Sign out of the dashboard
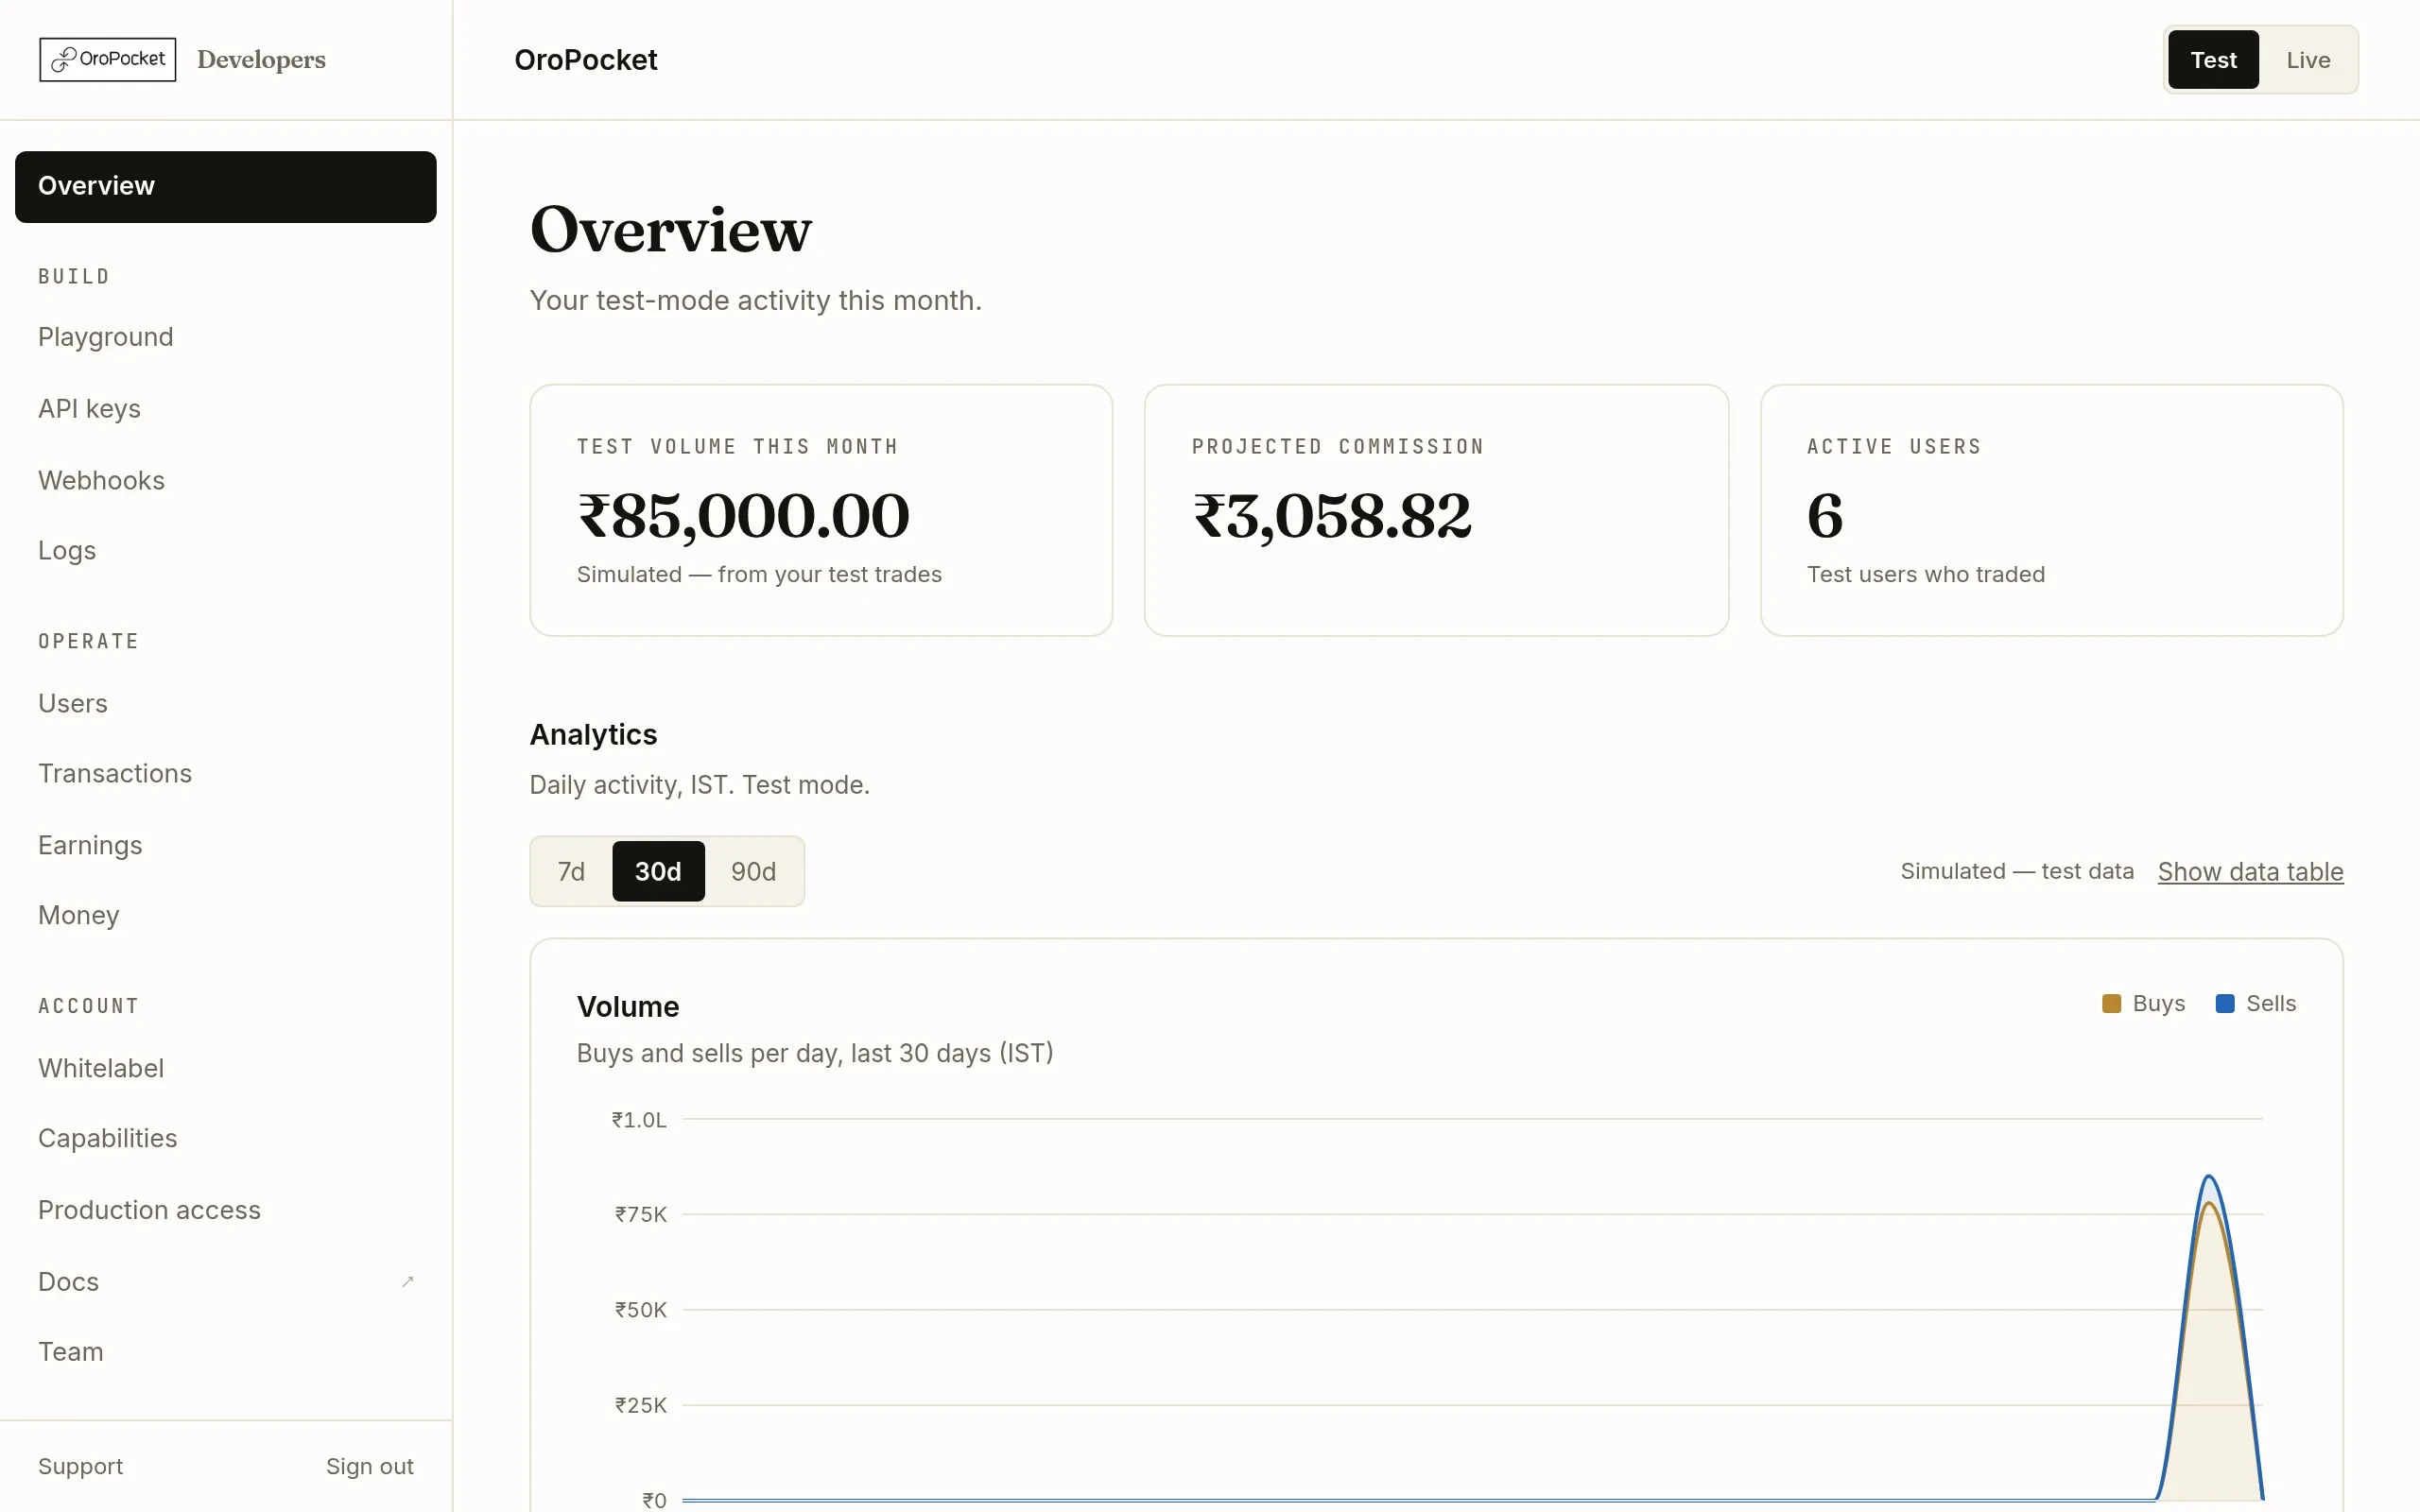Screen dimensions: 2420x1512 (369, 1466)
